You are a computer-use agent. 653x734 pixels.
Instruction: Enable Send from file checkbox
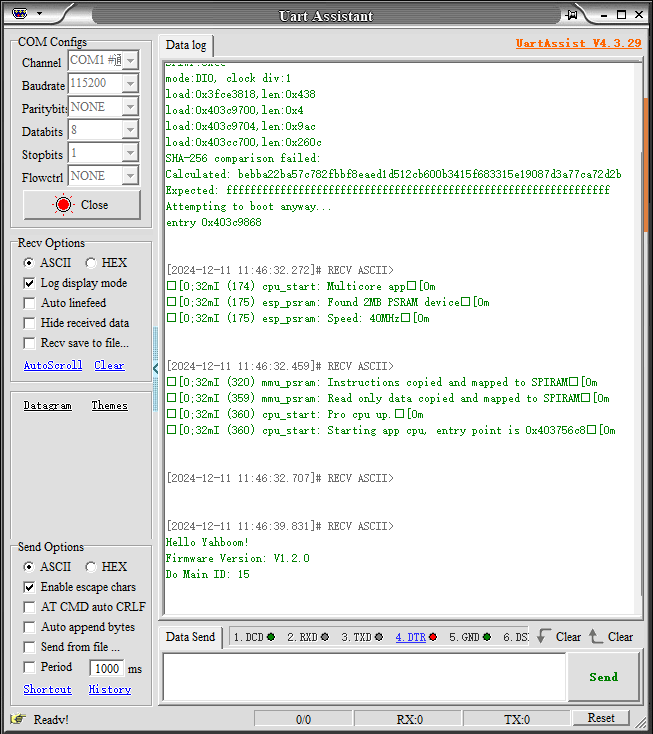pos(29,647)
